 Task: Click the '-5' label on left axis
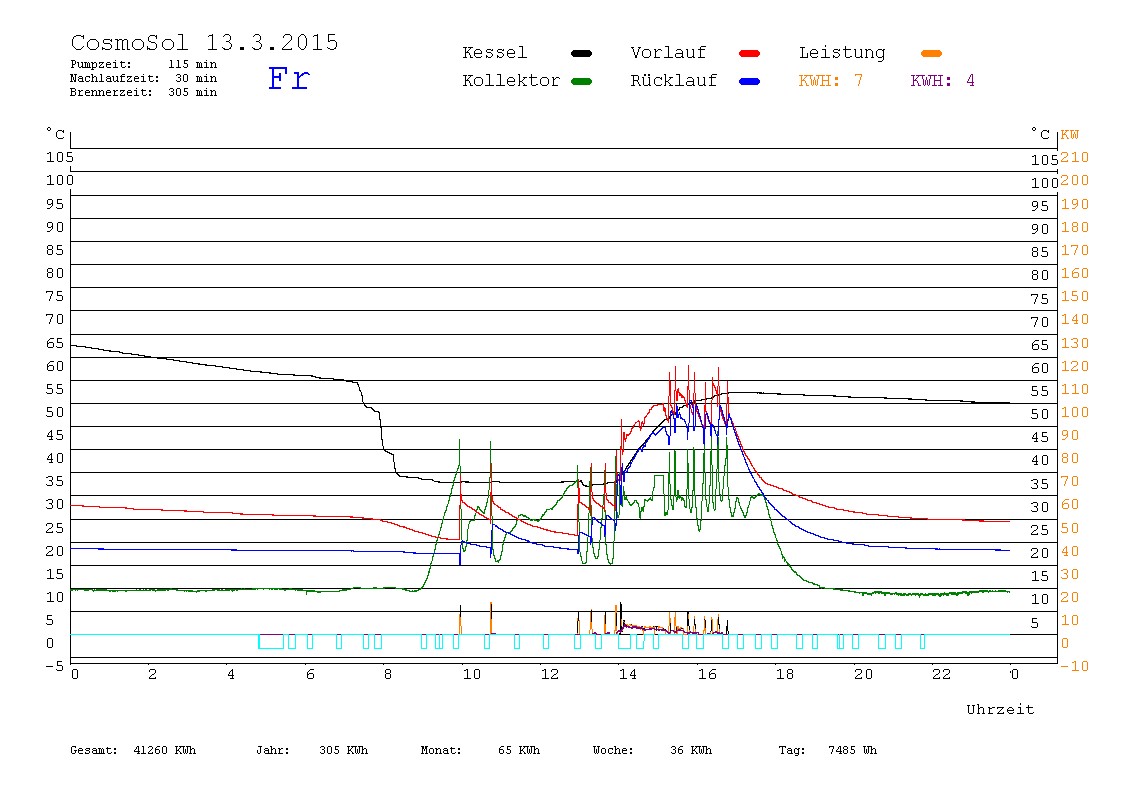55,666
